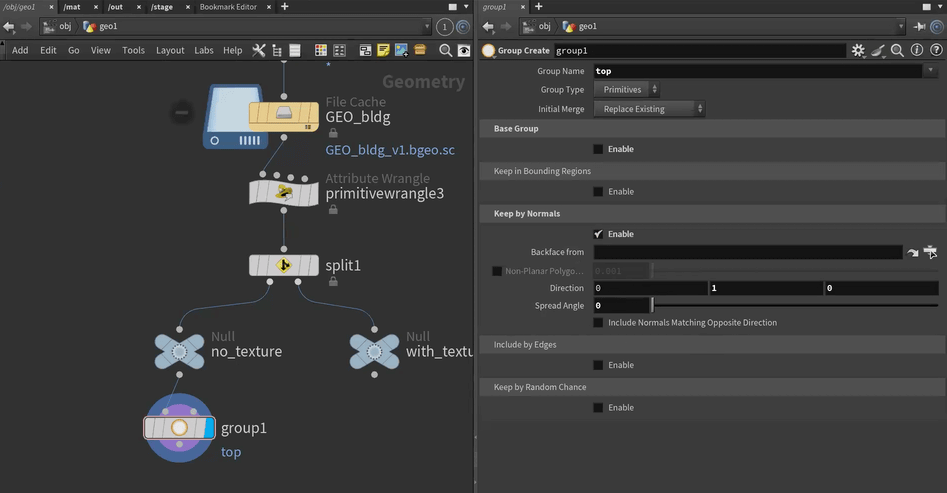Toggle the pin icon on parameter pane

coord(920,26)
